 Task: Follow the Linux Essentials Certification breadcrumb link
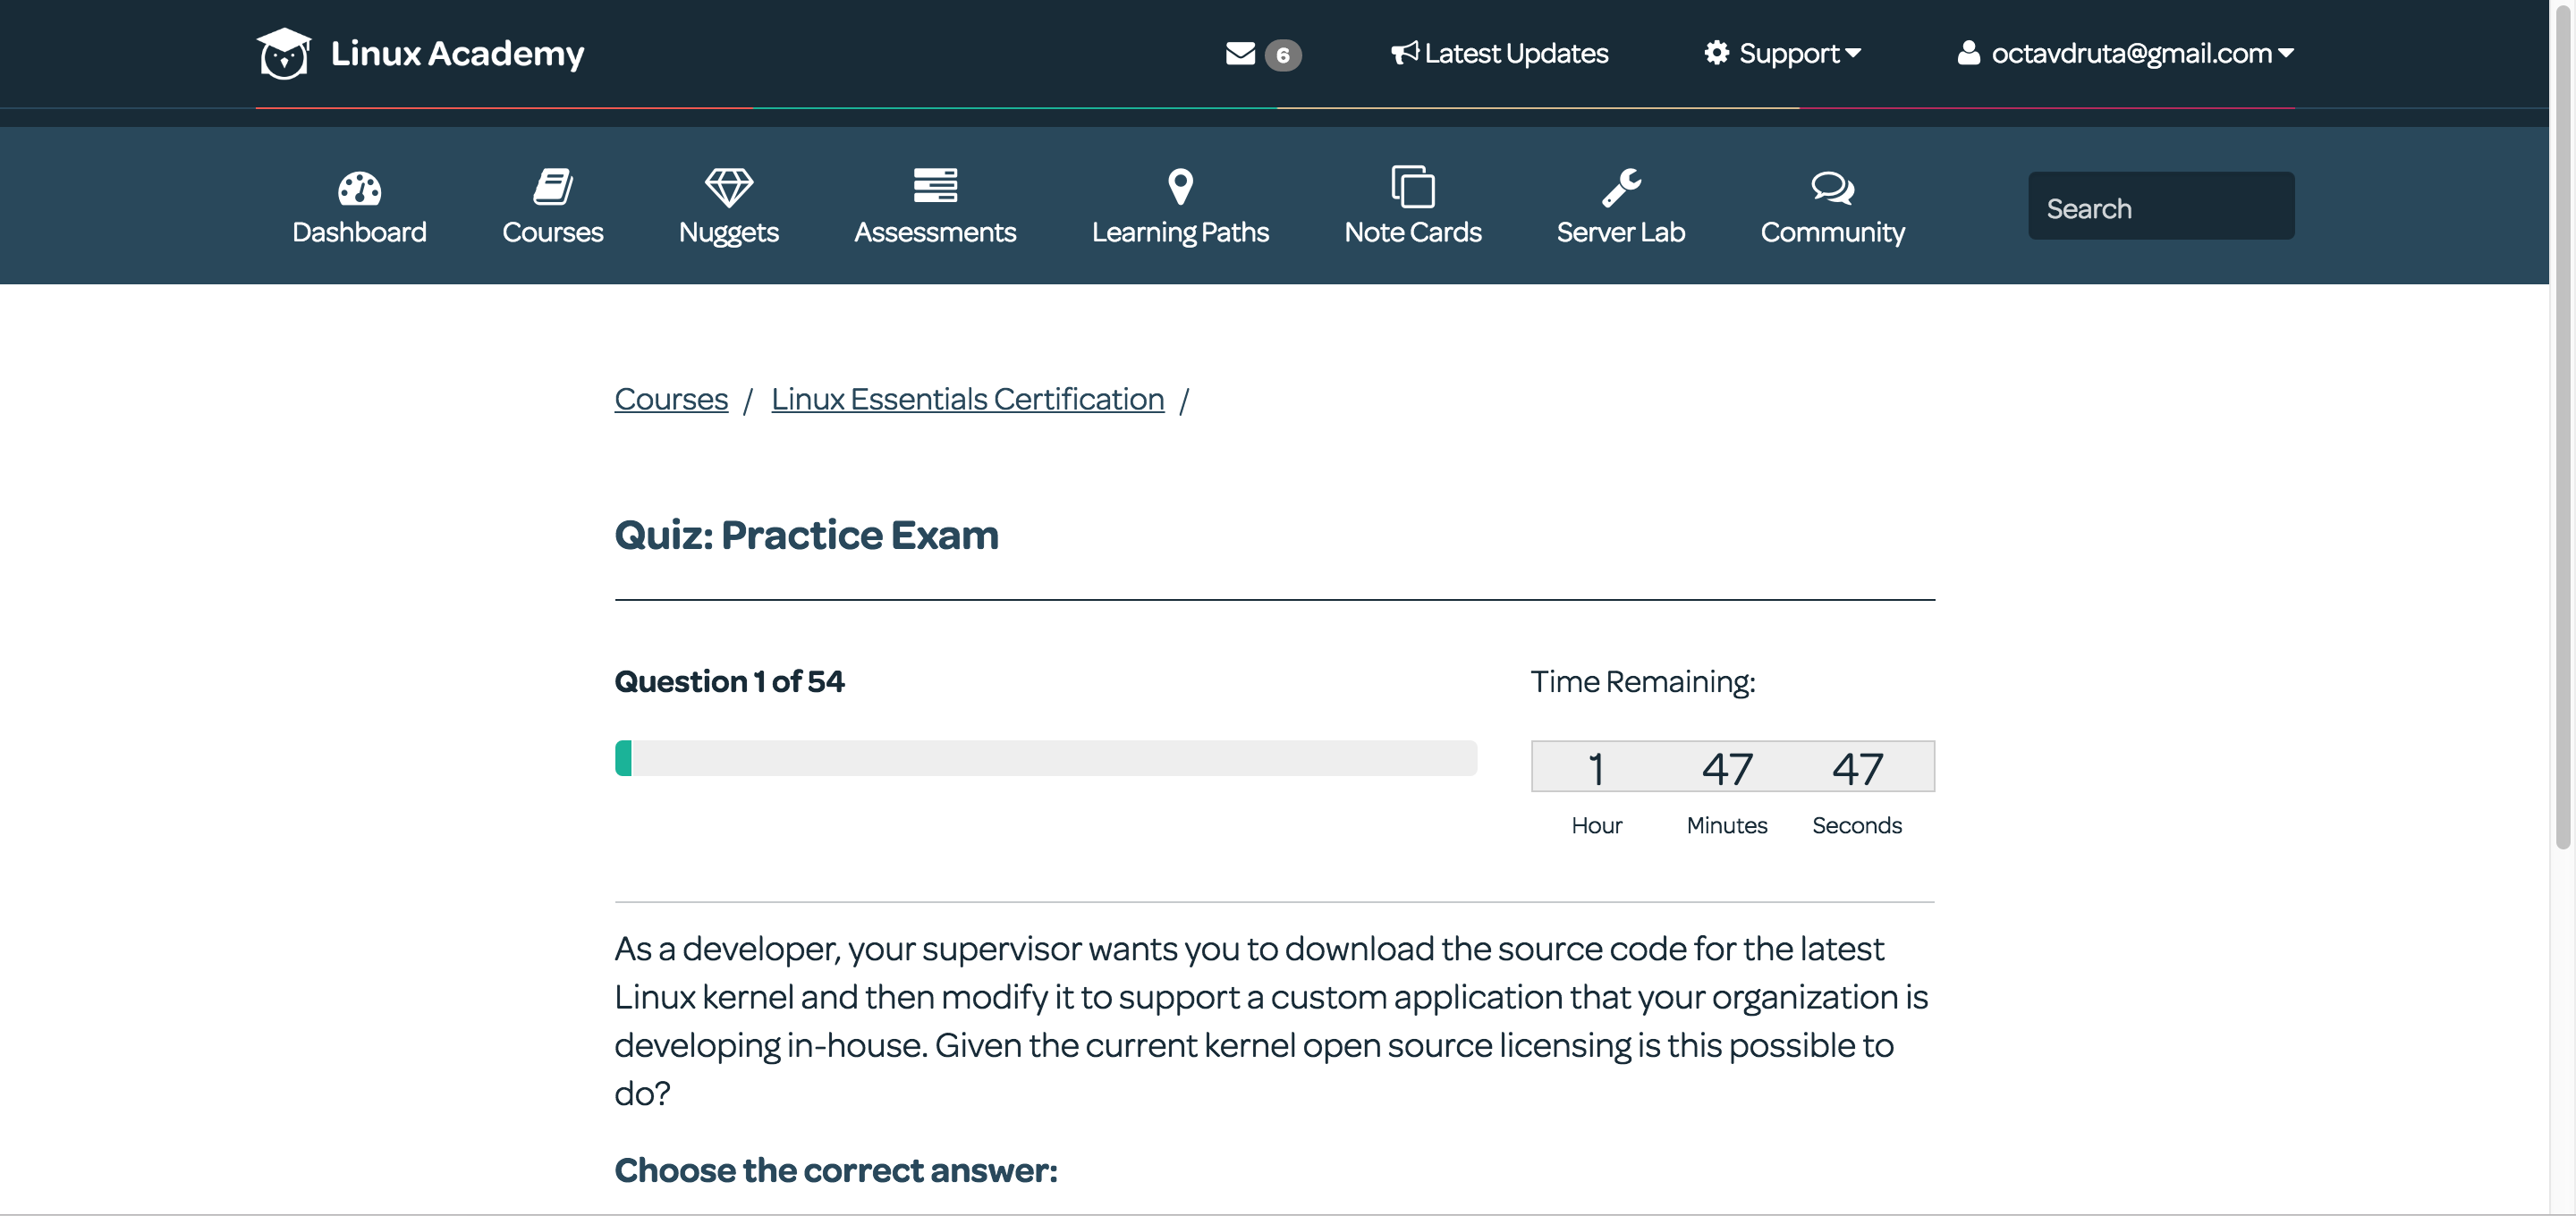tap(967, 399)
